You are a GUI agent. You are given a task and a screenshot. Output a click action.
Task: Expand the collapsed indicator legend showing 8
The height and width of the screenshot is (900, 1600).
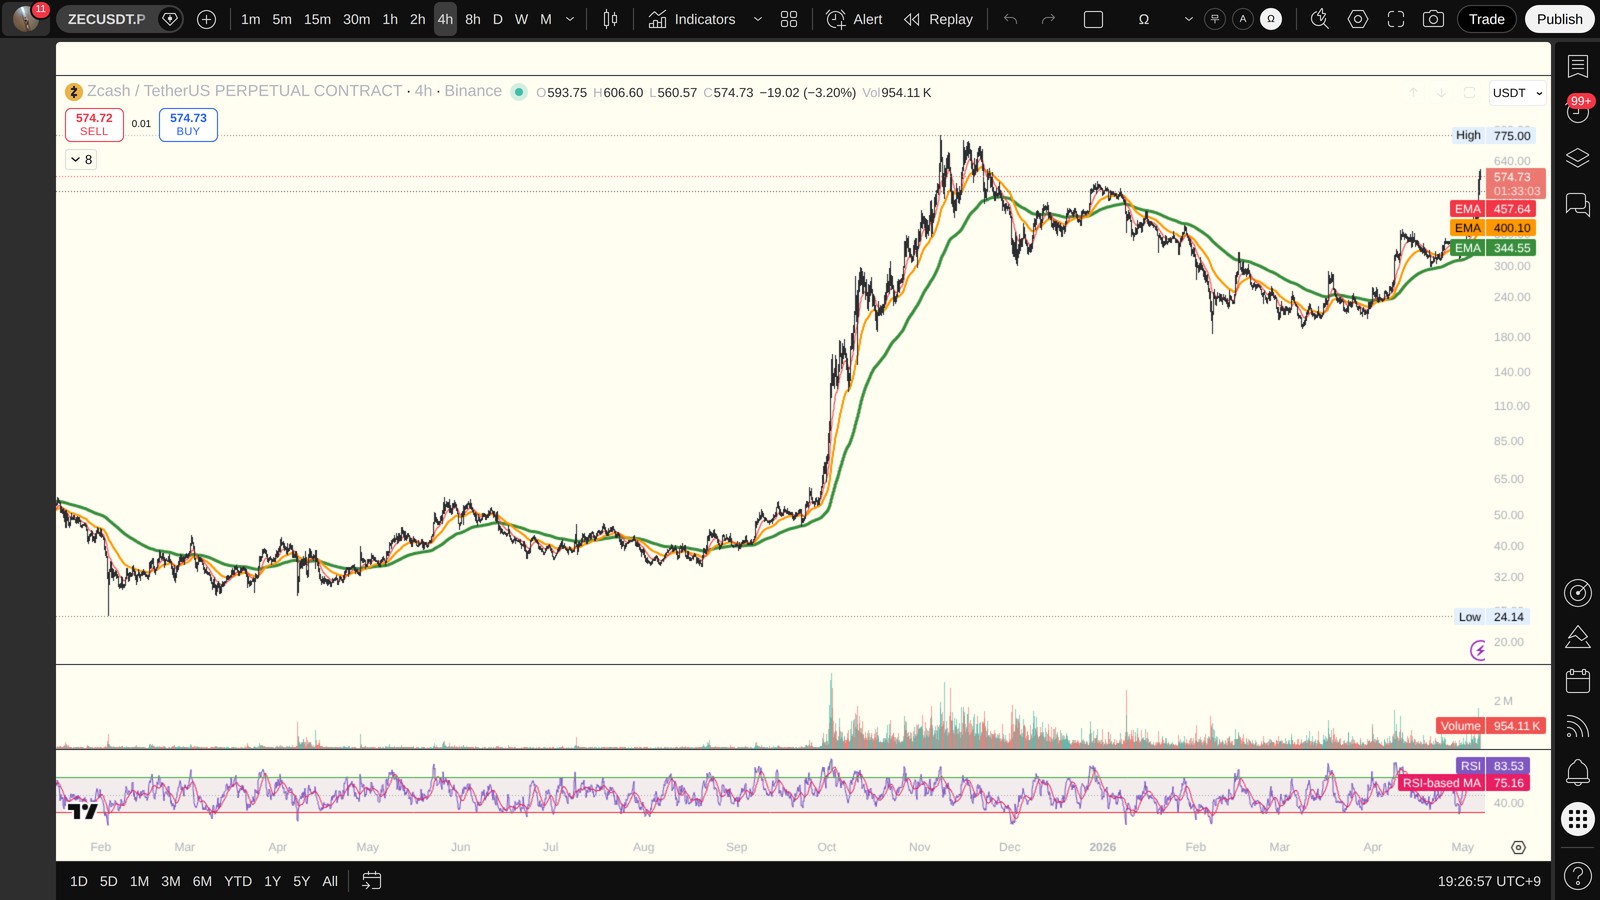(x=81, y=159)
